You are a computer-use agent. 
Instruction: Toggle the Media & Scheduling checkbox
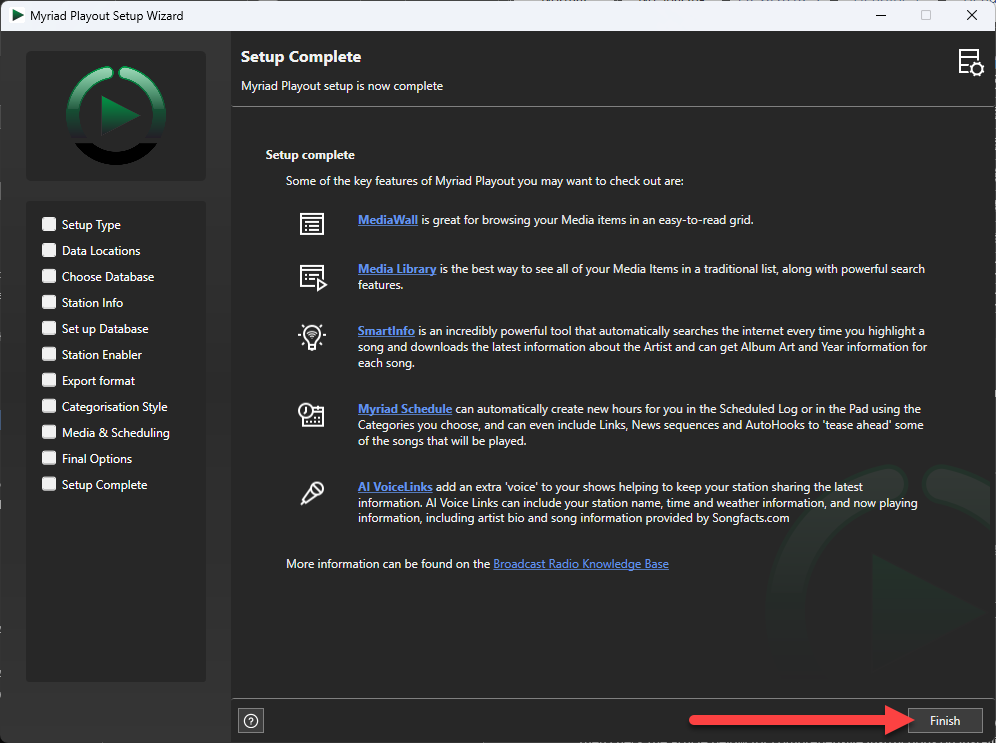pyautogui.click(x=49, y=432)
